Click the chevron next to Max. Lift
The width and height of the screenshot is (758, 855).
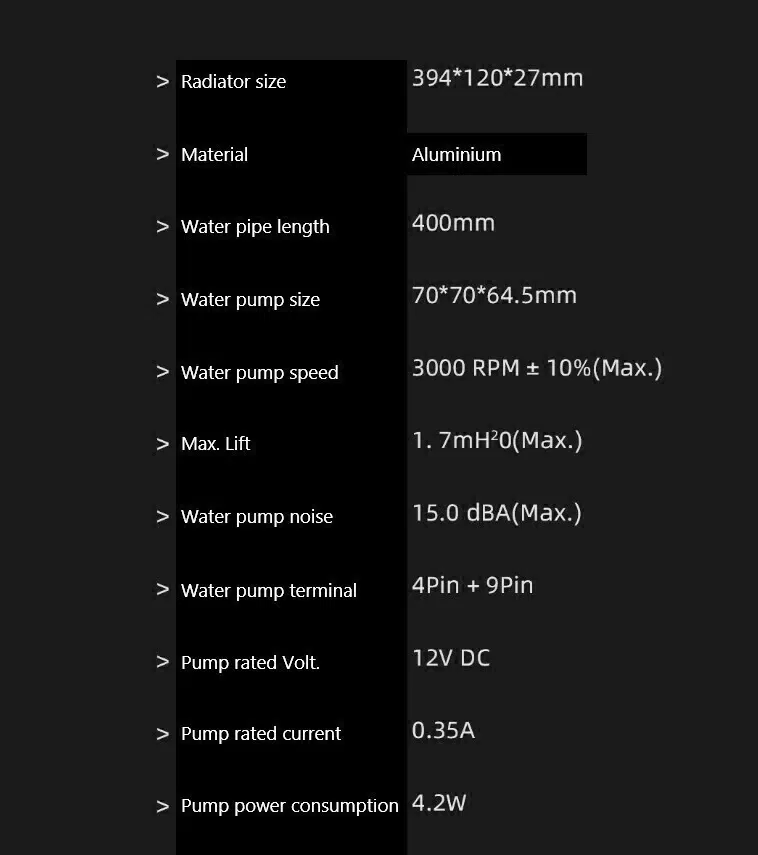(163, 444)
